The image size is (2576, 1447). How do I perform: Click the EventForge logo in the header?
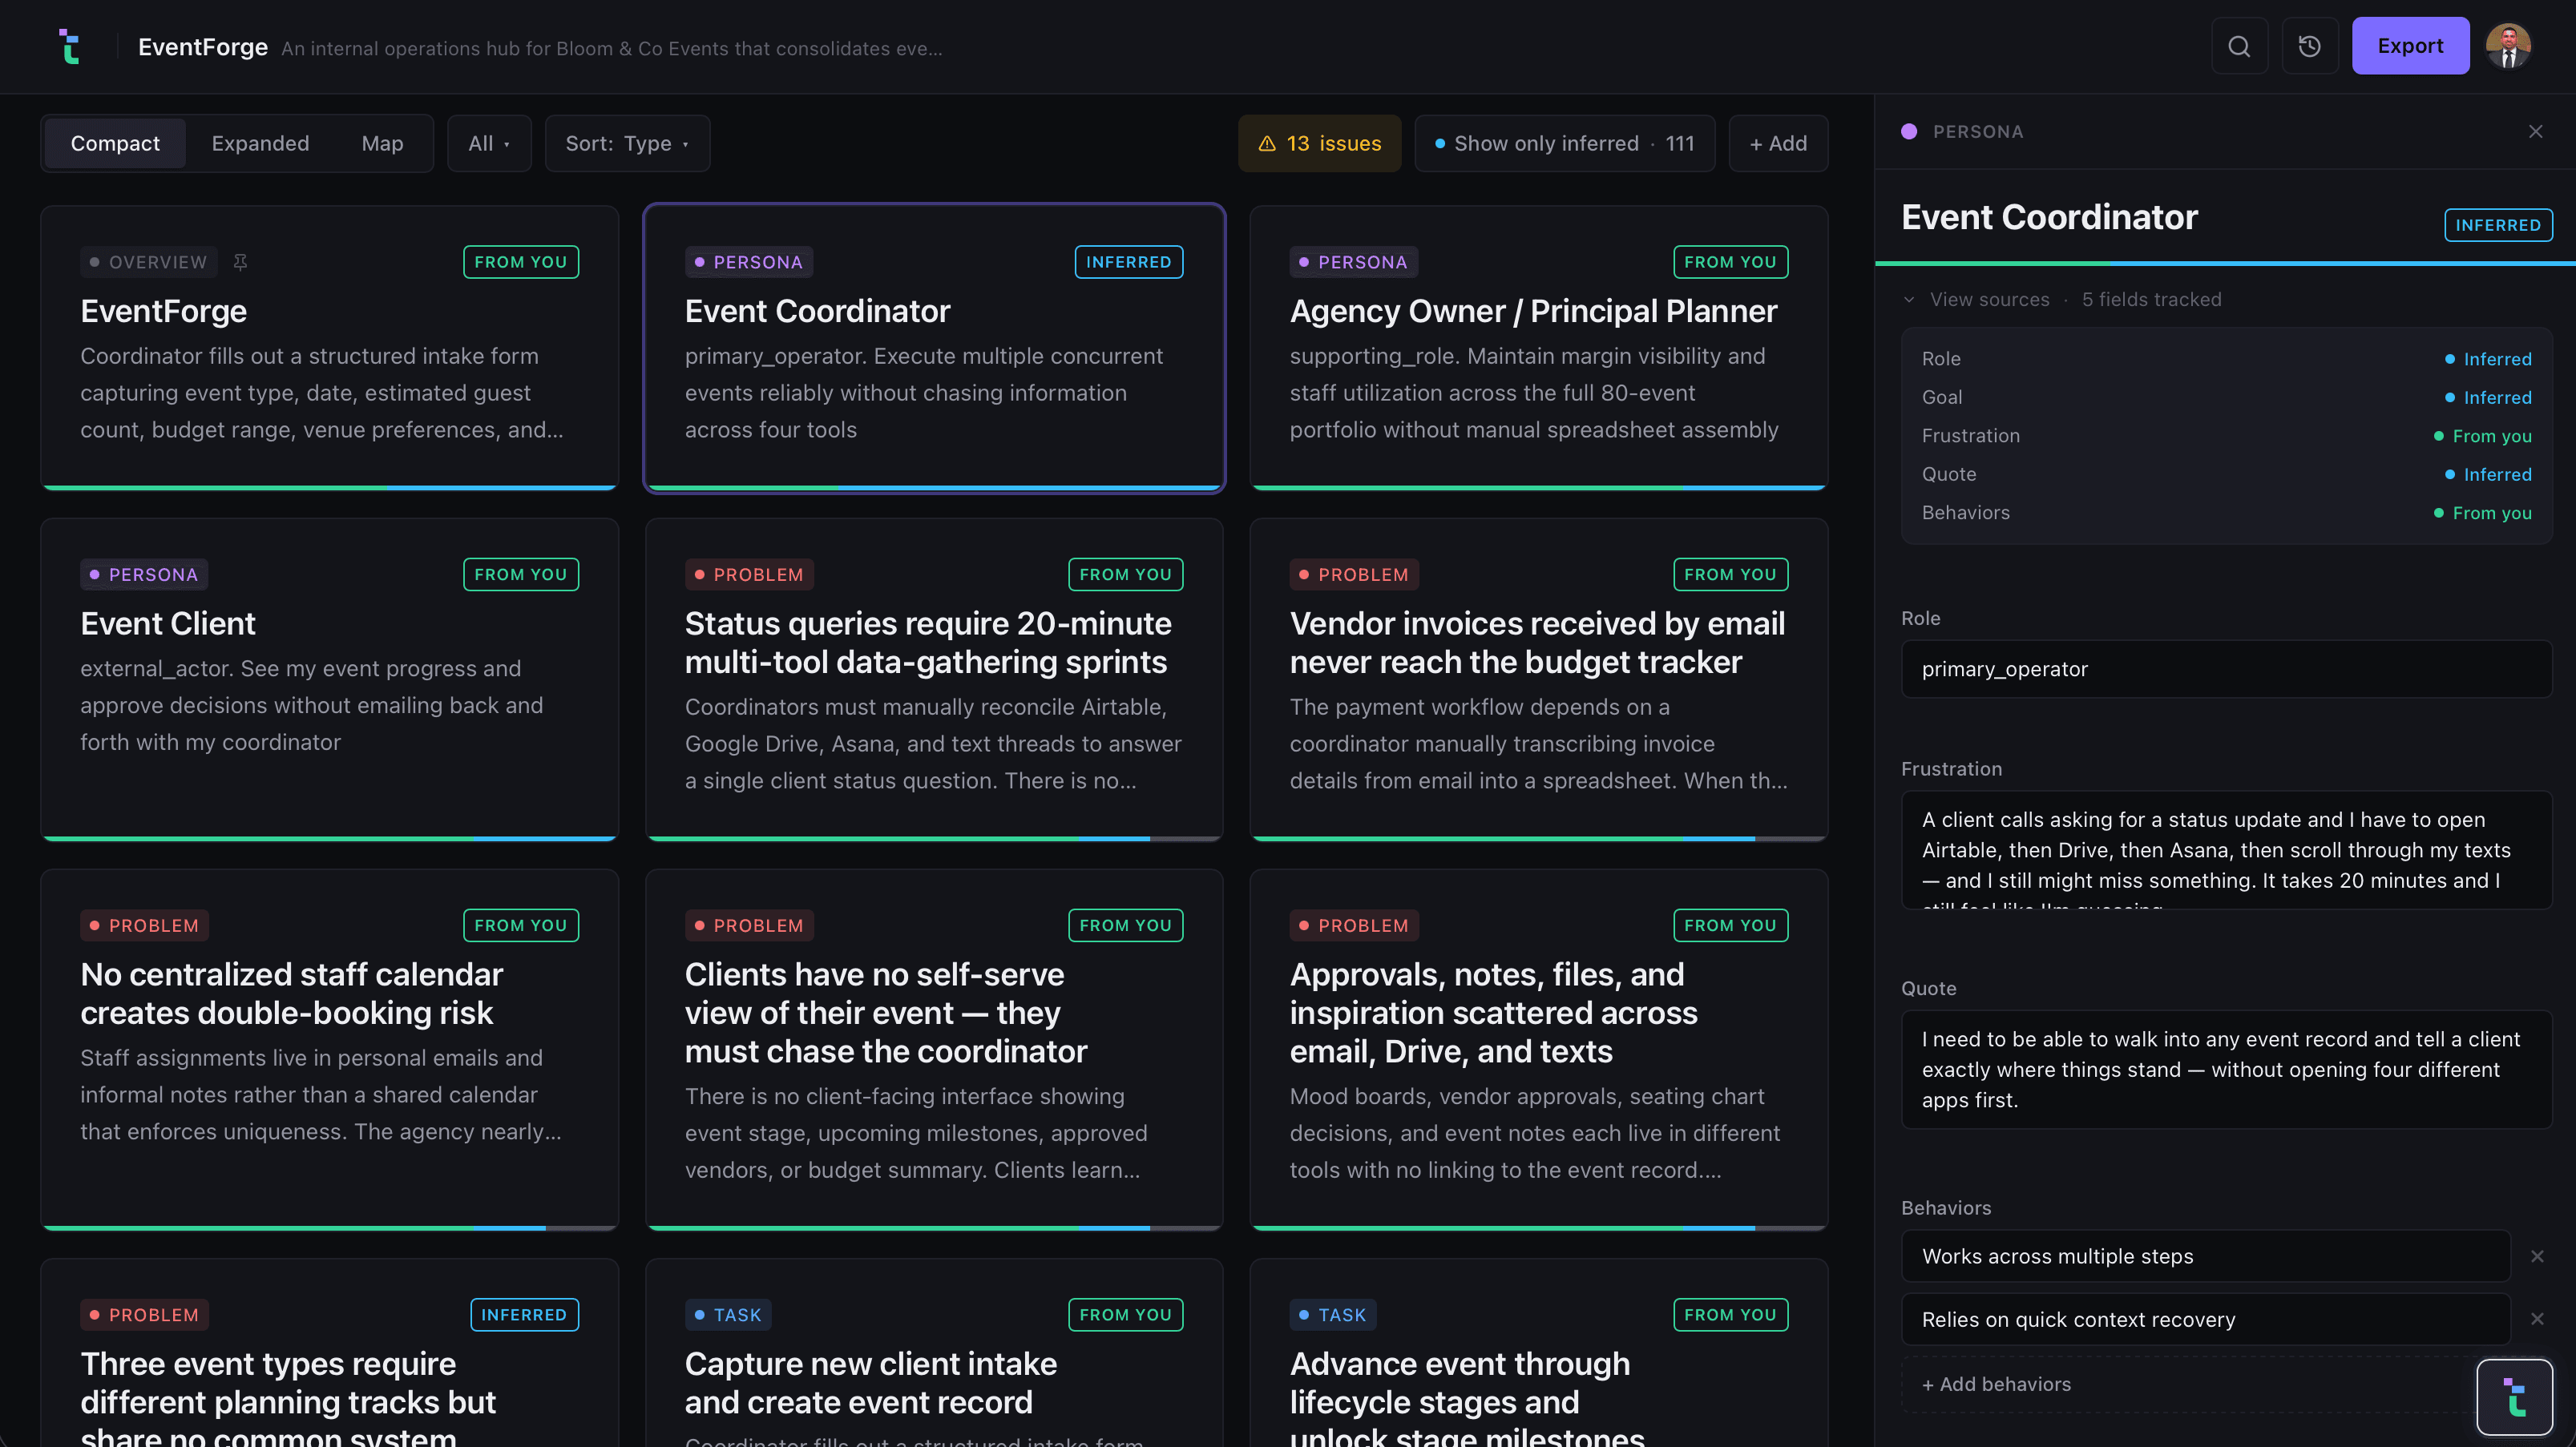pyautogui.click(x=69, y=46)
